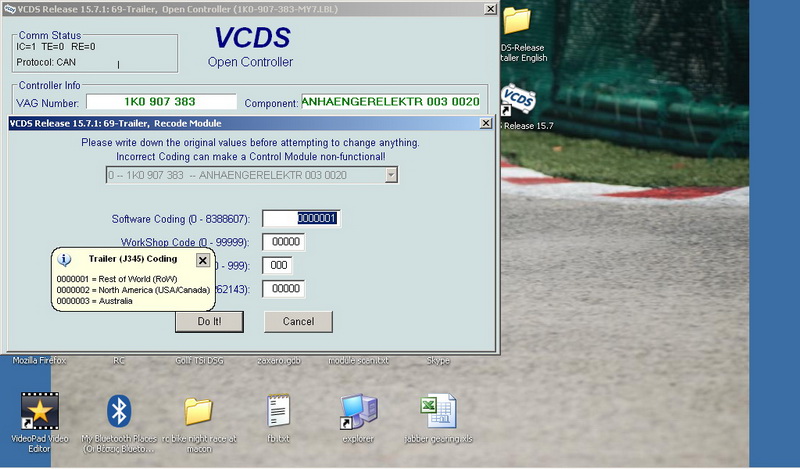Open the fb.txt text file icon
800x469 pixels.
coord(279,411)
